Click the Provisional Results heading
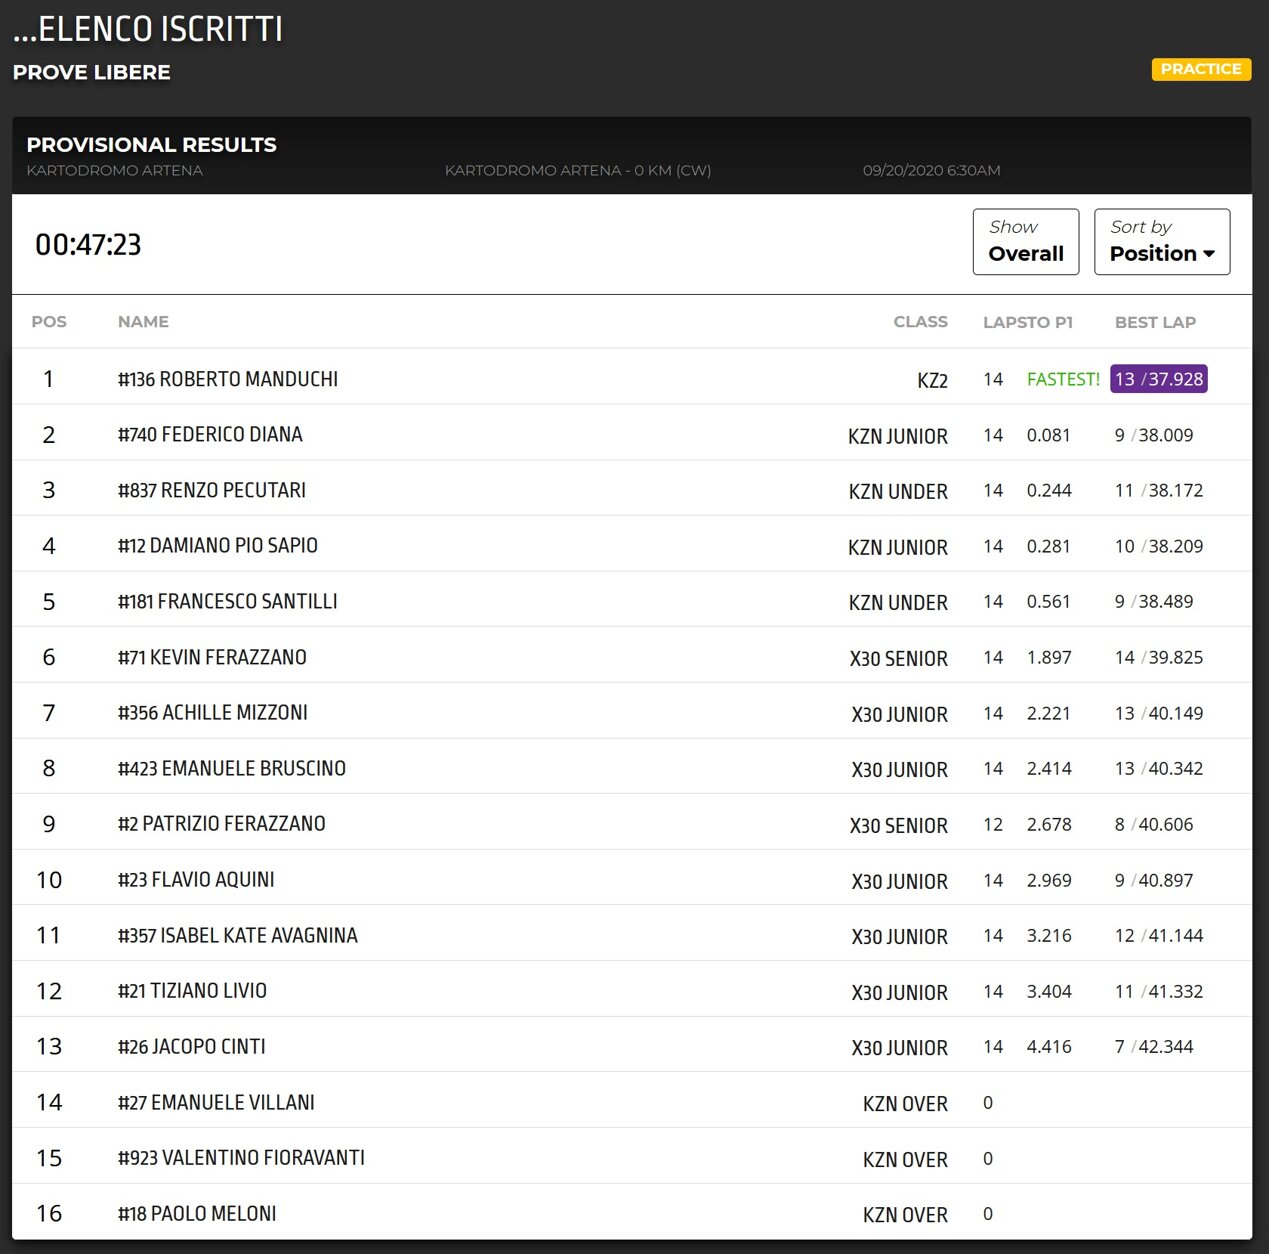This screenshot has width=1269, height=1254. pos(152,145)
